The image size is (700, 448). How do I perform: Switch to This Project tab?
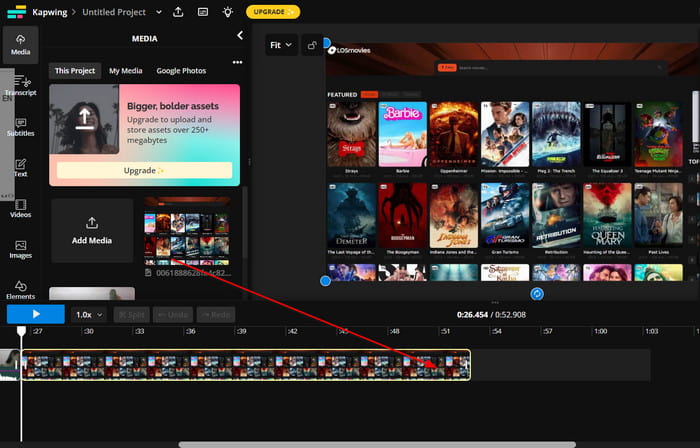75,71
